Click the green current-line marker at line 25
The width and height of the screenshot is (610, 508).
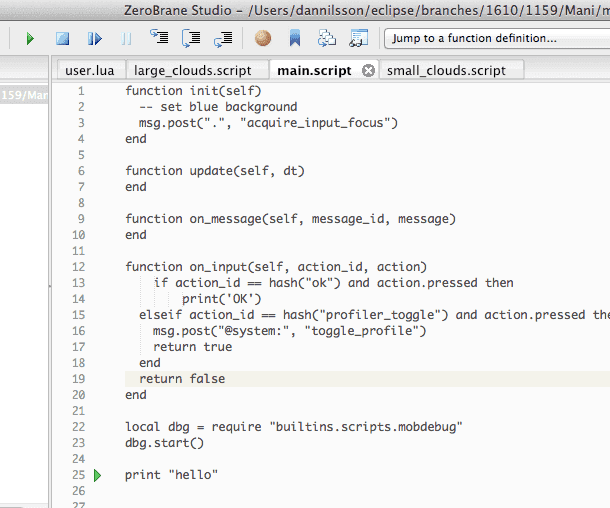pyautogui.click(x=97, y=475)
